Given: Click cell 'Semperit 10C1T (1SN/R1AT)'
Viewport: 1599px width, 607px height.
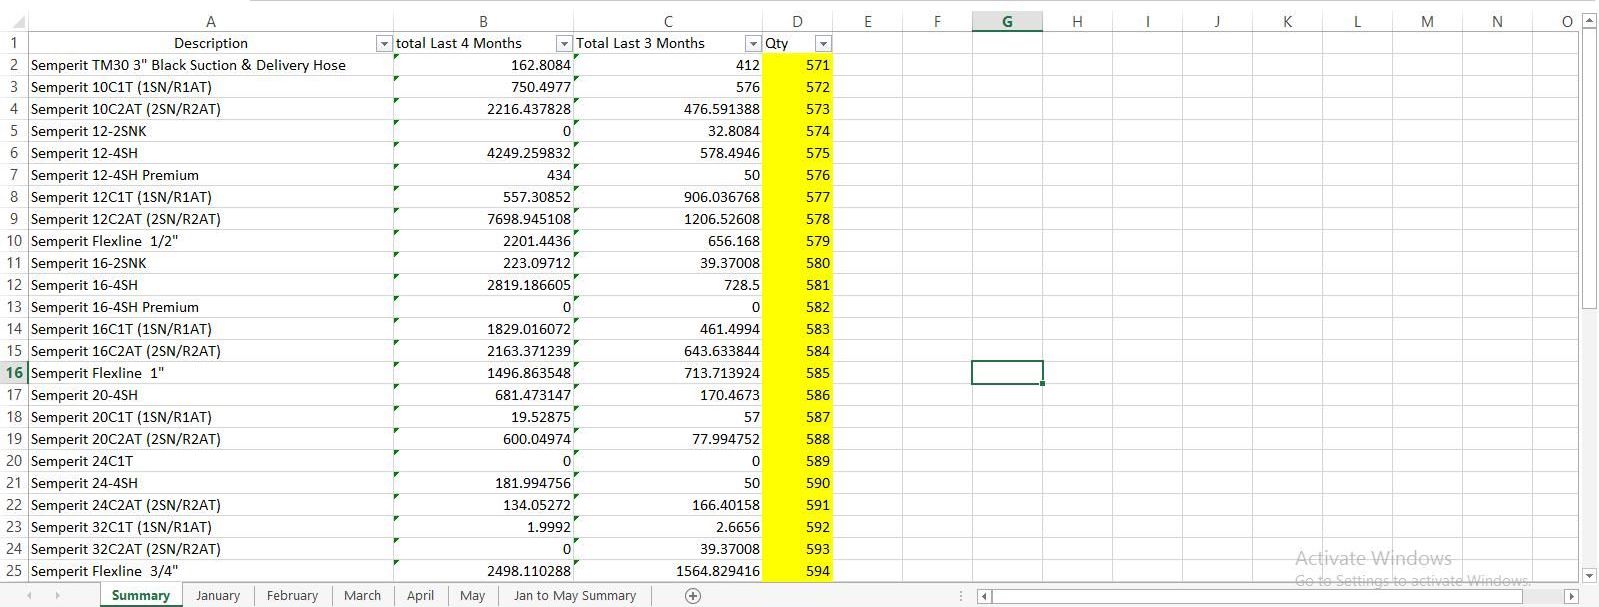Looking at the screenshot, I should click(210, 87).
